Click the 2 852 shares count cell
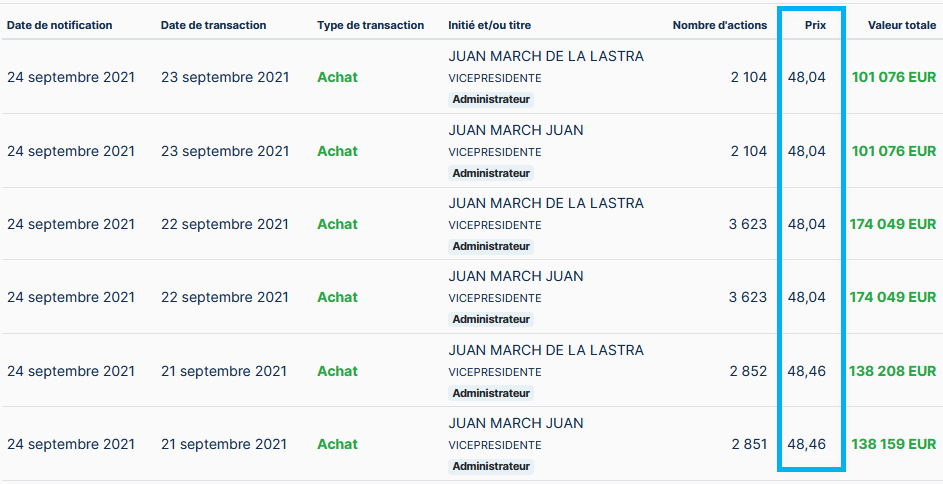Viewport: 943px width, 484px height. pyautogui.click(x=748, y=371)
